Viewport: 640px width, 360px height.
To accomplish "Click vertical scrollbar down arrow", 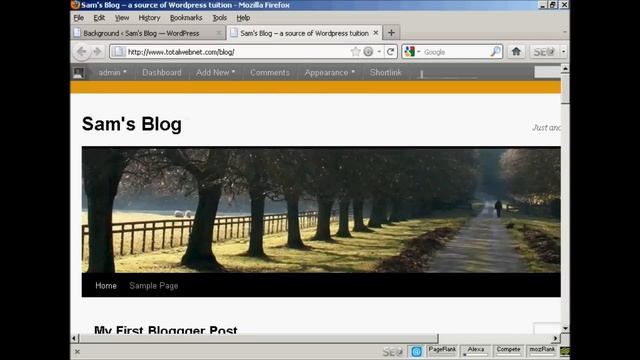I will coord(565,328).
